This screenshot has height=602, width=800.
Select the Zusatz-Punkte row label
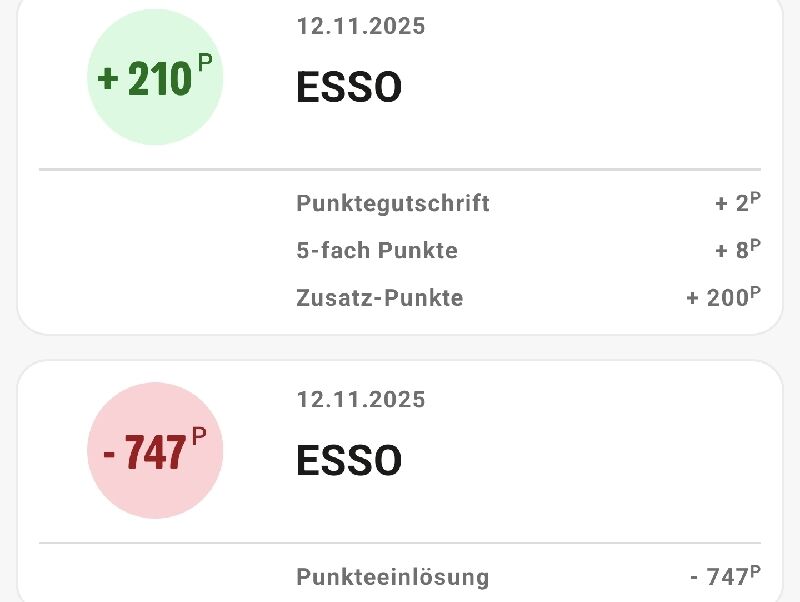coord(380,298)
